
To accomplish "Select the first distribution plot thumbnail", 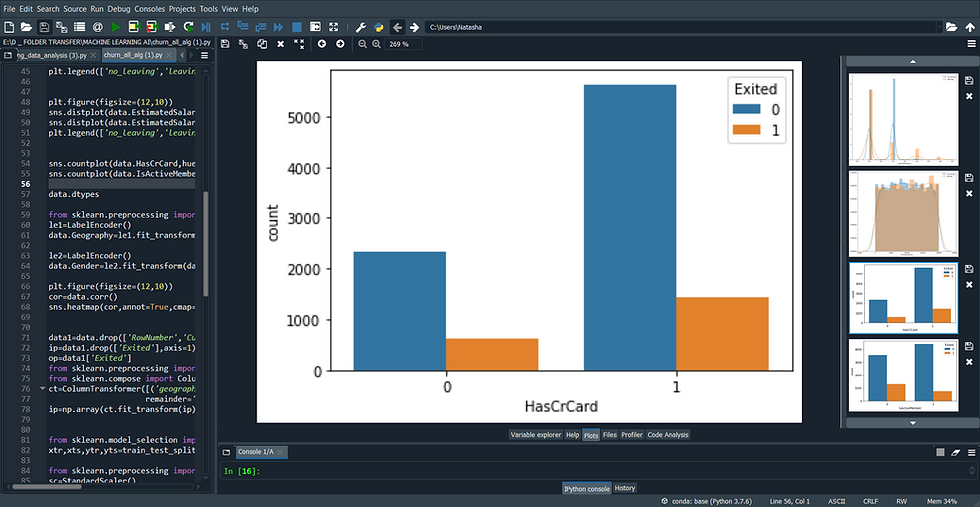I will tap(903, 119).
